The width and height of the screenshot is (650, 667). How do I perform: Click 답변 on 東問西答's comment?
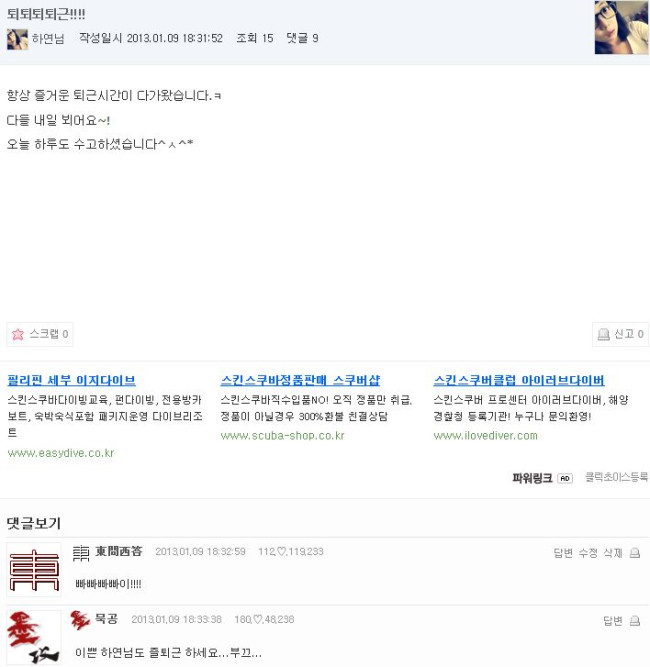pos(563,553)
